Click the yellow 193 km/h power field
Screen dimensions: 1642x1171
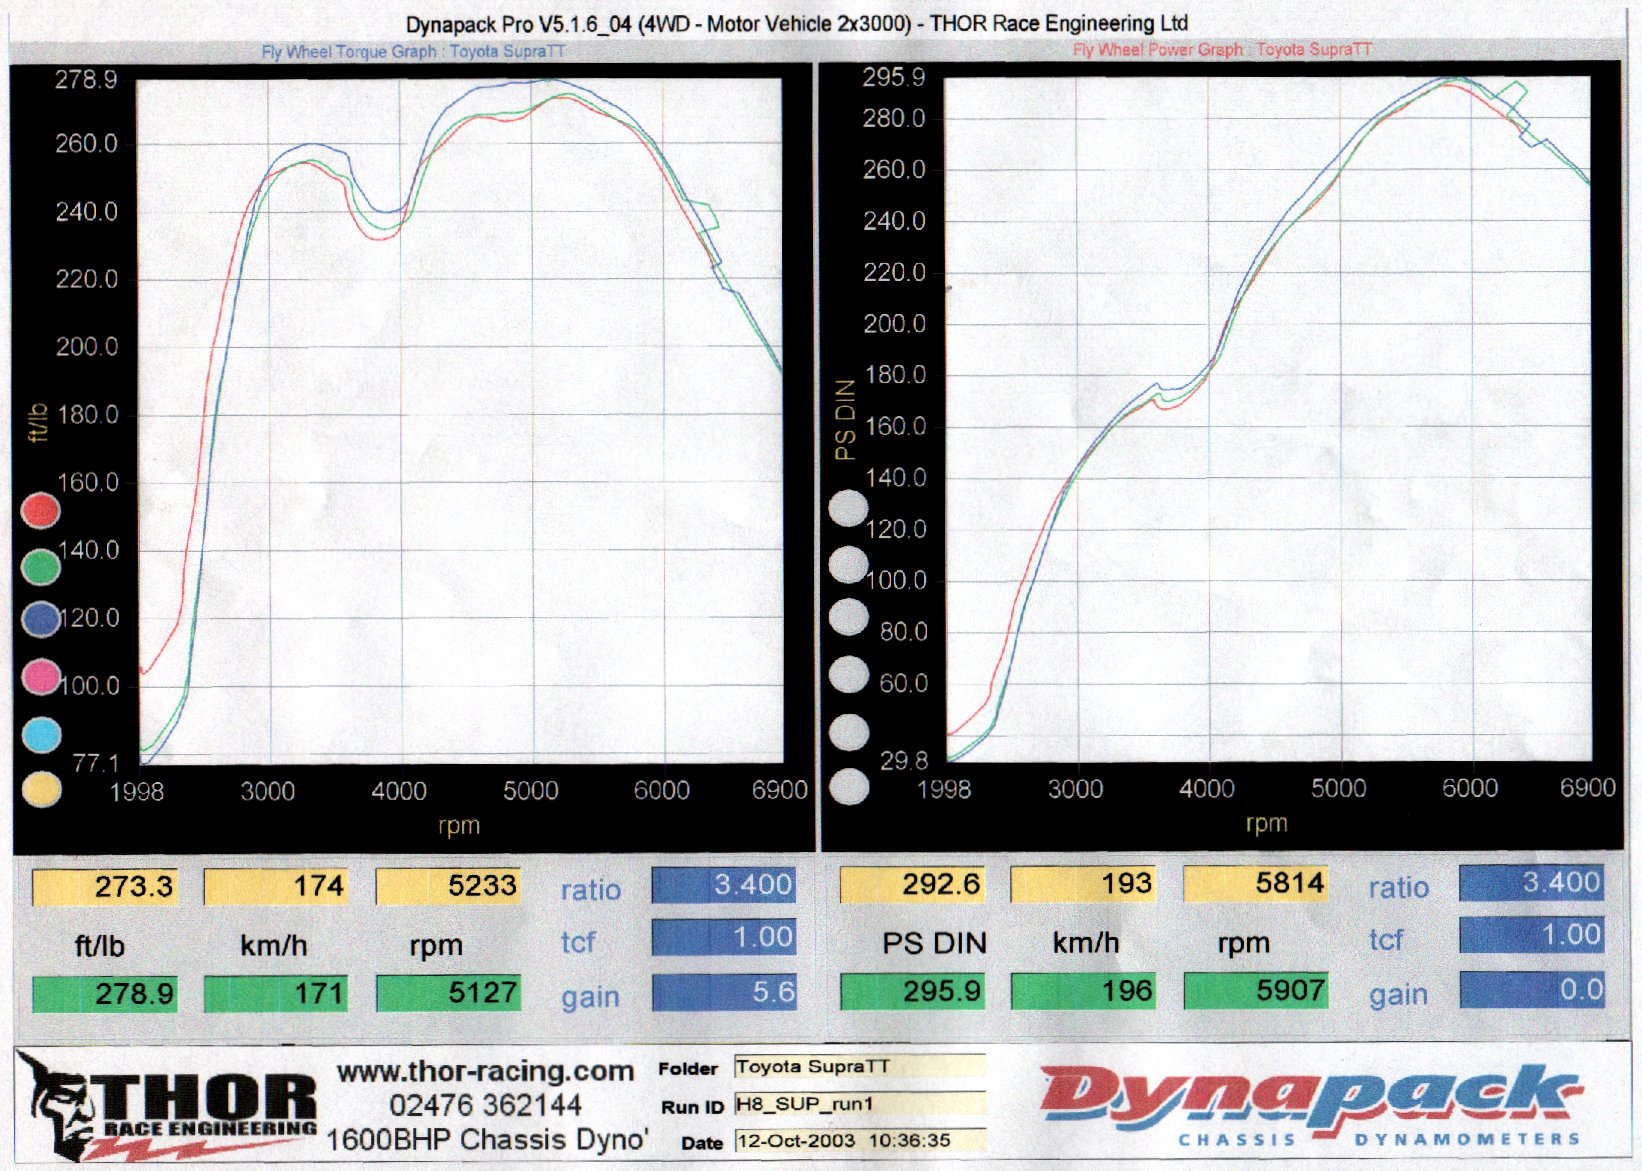pyautogui.click(x=1083, y=884)
